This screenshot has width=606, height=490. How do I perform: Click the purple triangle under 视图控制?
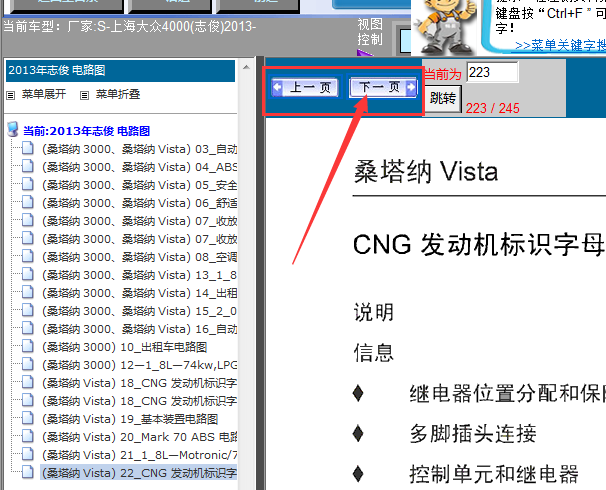click(365, 52)
